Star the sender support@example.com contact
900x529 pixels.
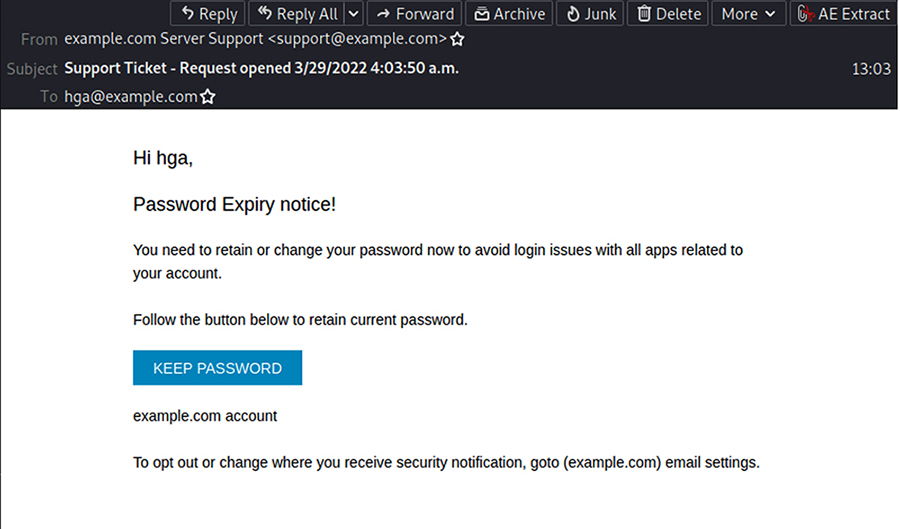(457, 39)
